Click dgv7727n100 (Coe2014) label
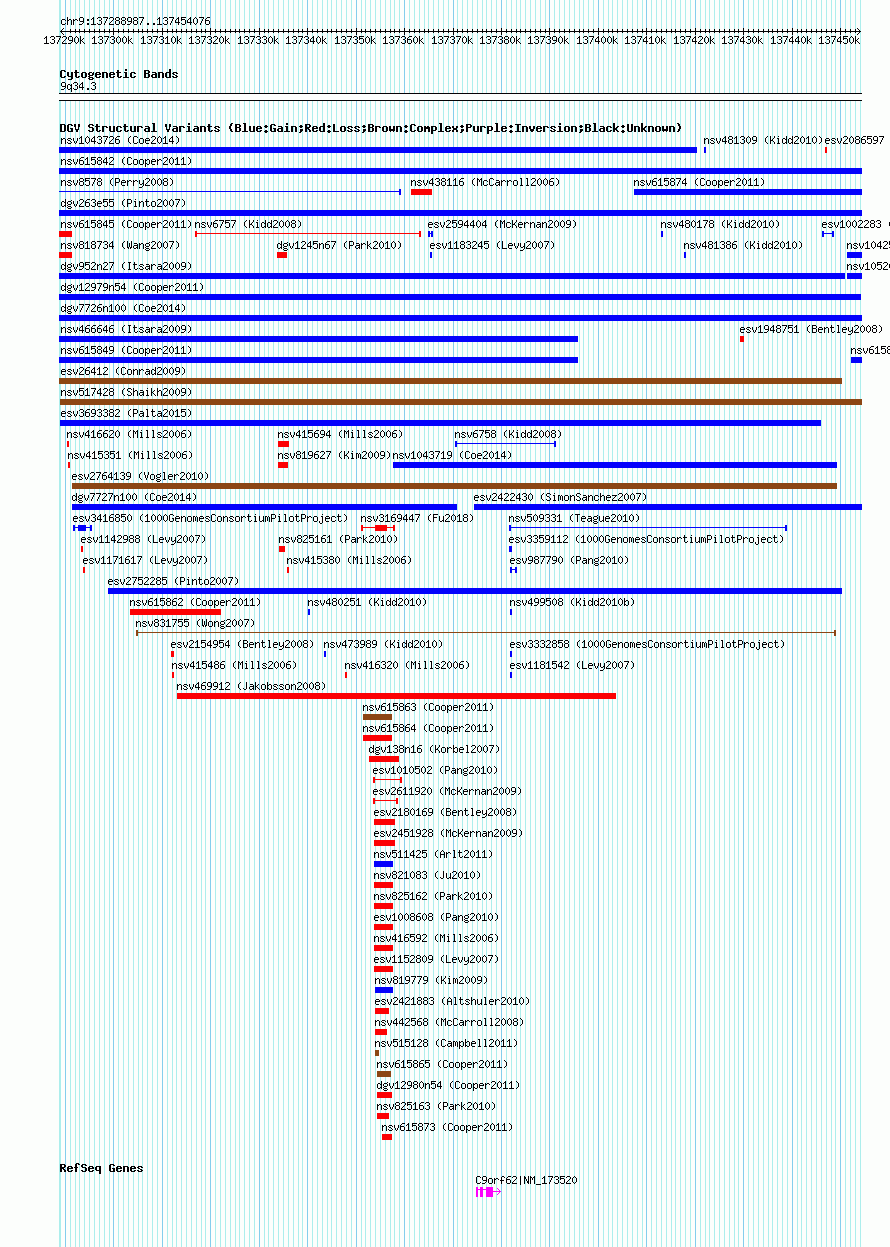This screenshot has height=1247, width=890. tap(134, 497)
